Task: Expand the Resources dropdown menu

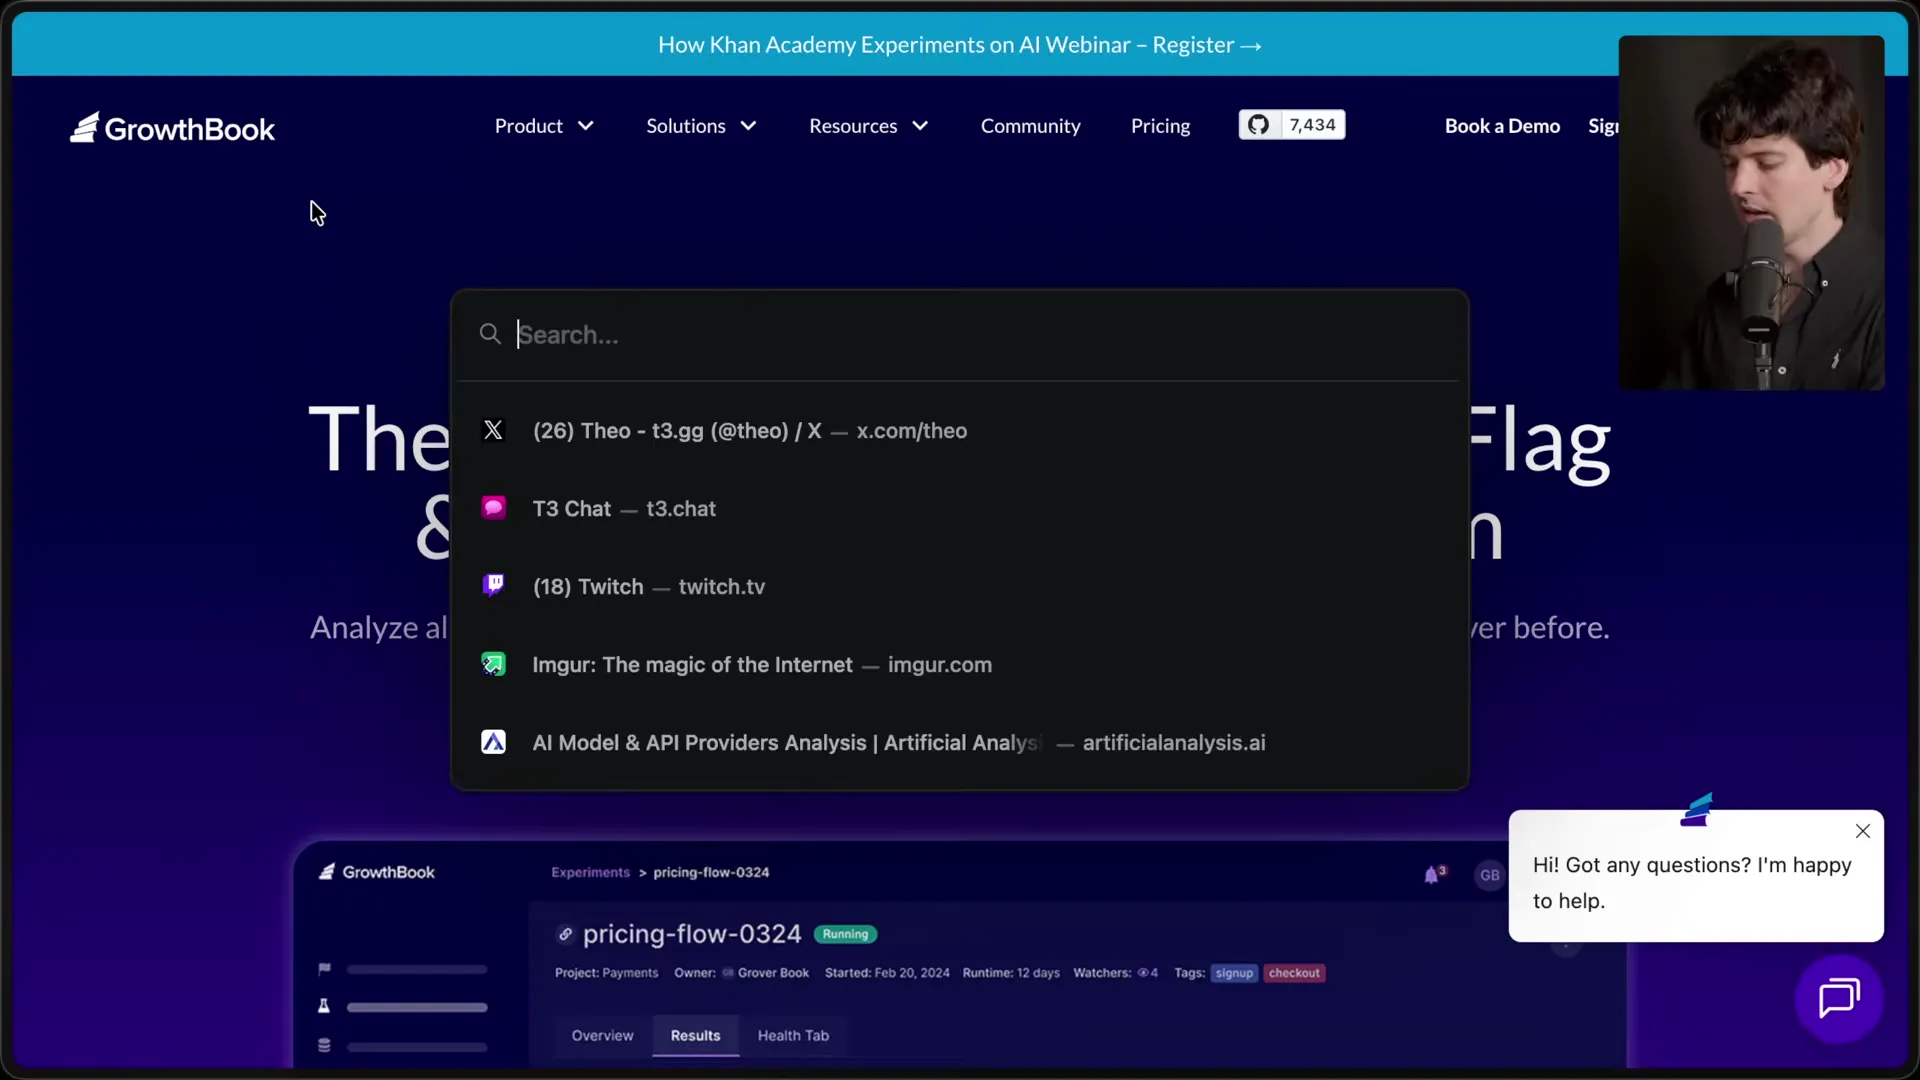Action: pyautogui.click(x=868, y=126)
